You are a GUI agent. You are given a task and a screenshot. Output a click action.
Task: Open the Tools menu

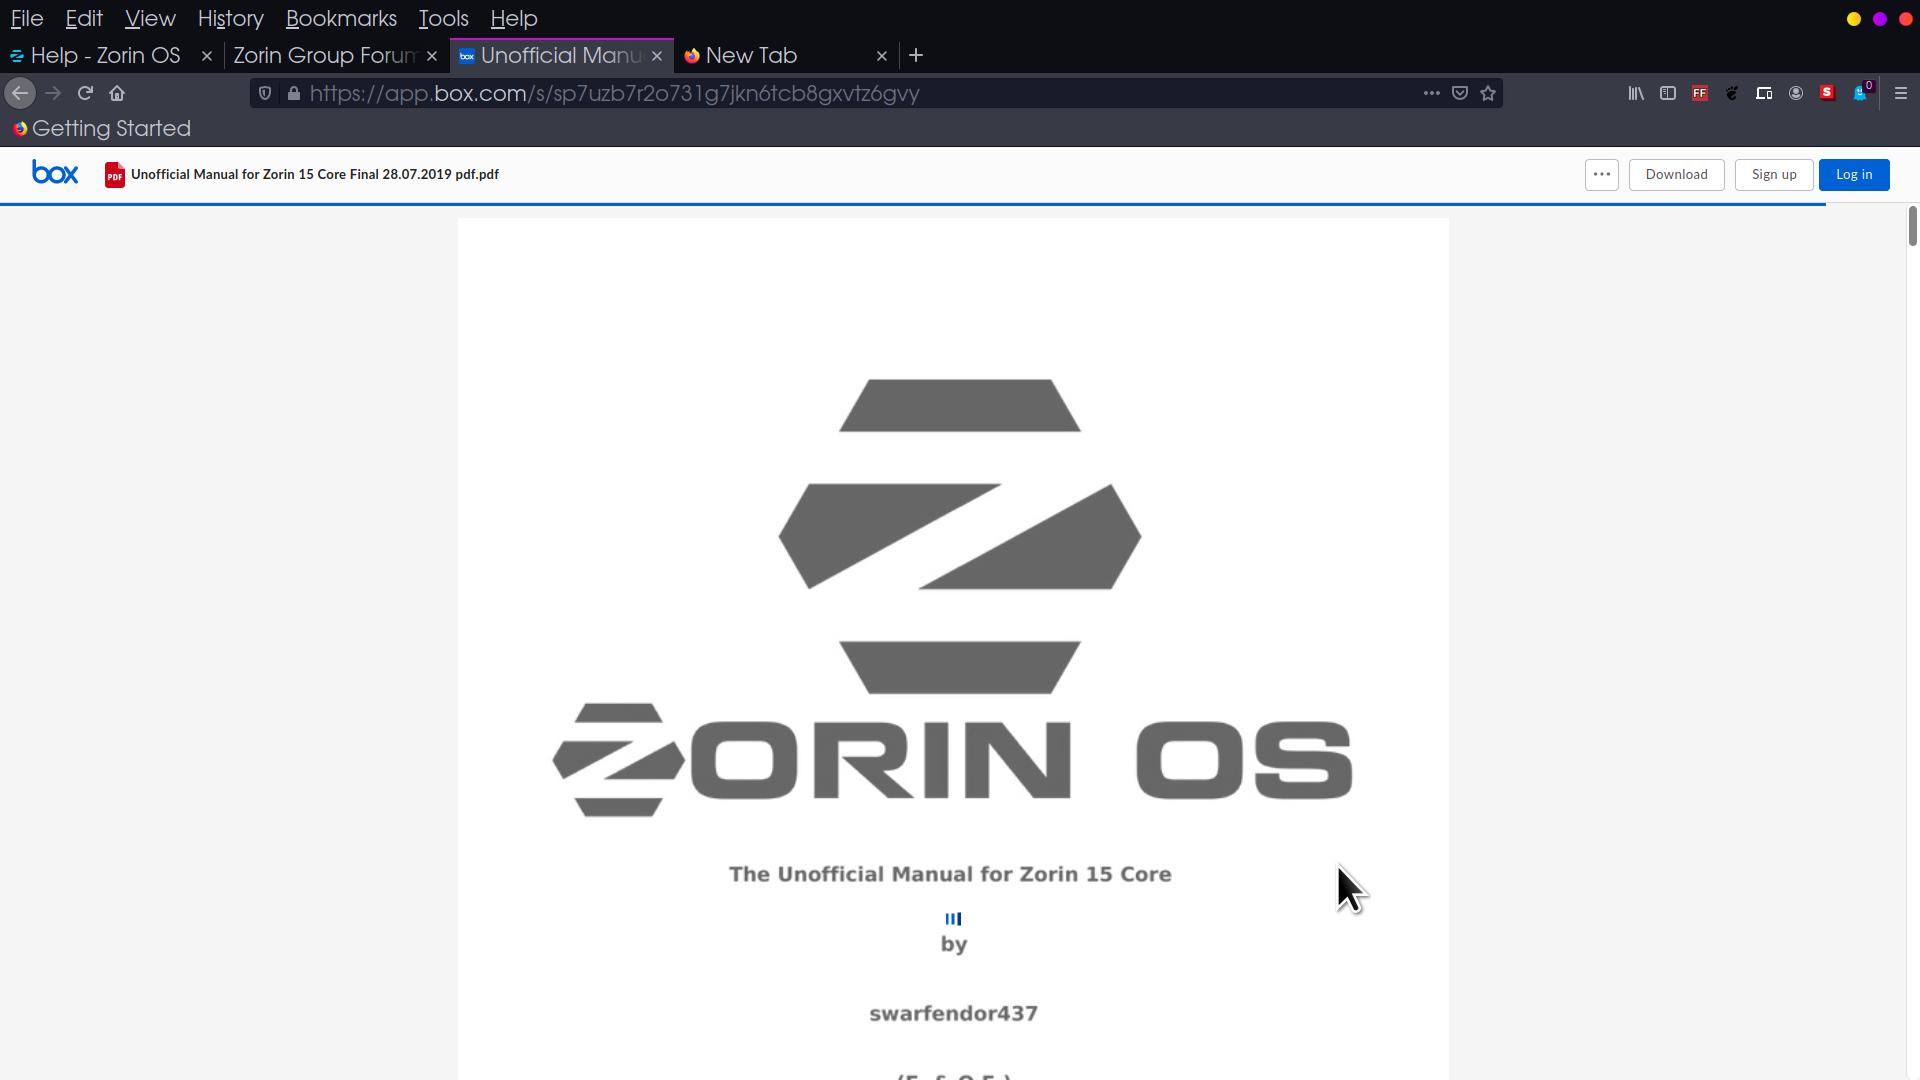tap(444, 18)
